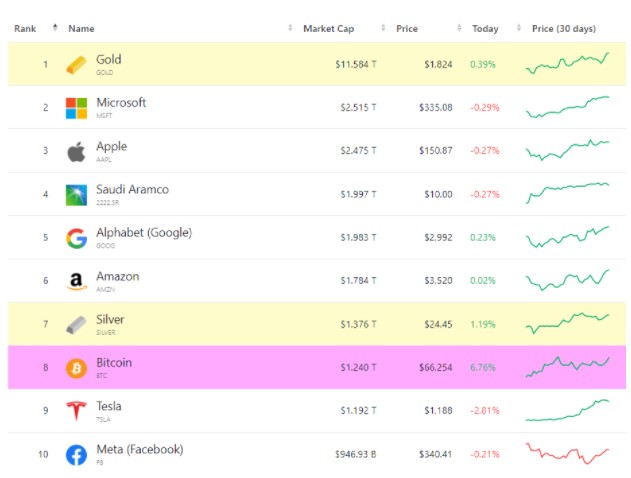The width and height of the screenshot is (631, 478).
Task: Sort by Today change column
Action: point(485,28)
